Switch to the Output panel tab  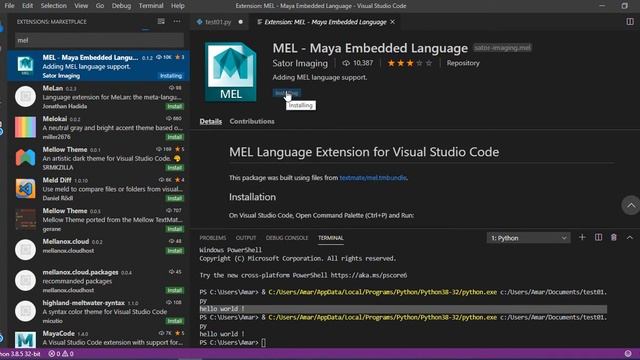(246, 238)
